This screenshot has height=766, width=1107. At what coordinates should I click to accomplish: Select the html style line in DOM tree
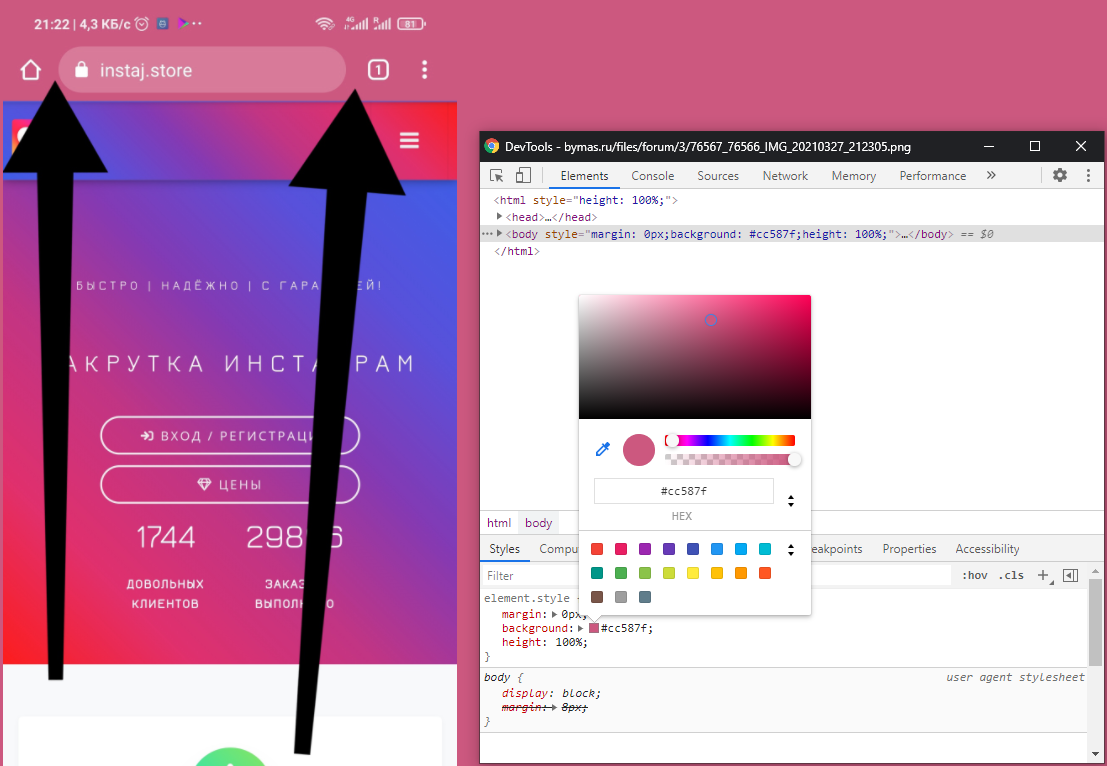pyautogui.click(x=585, y=201)
